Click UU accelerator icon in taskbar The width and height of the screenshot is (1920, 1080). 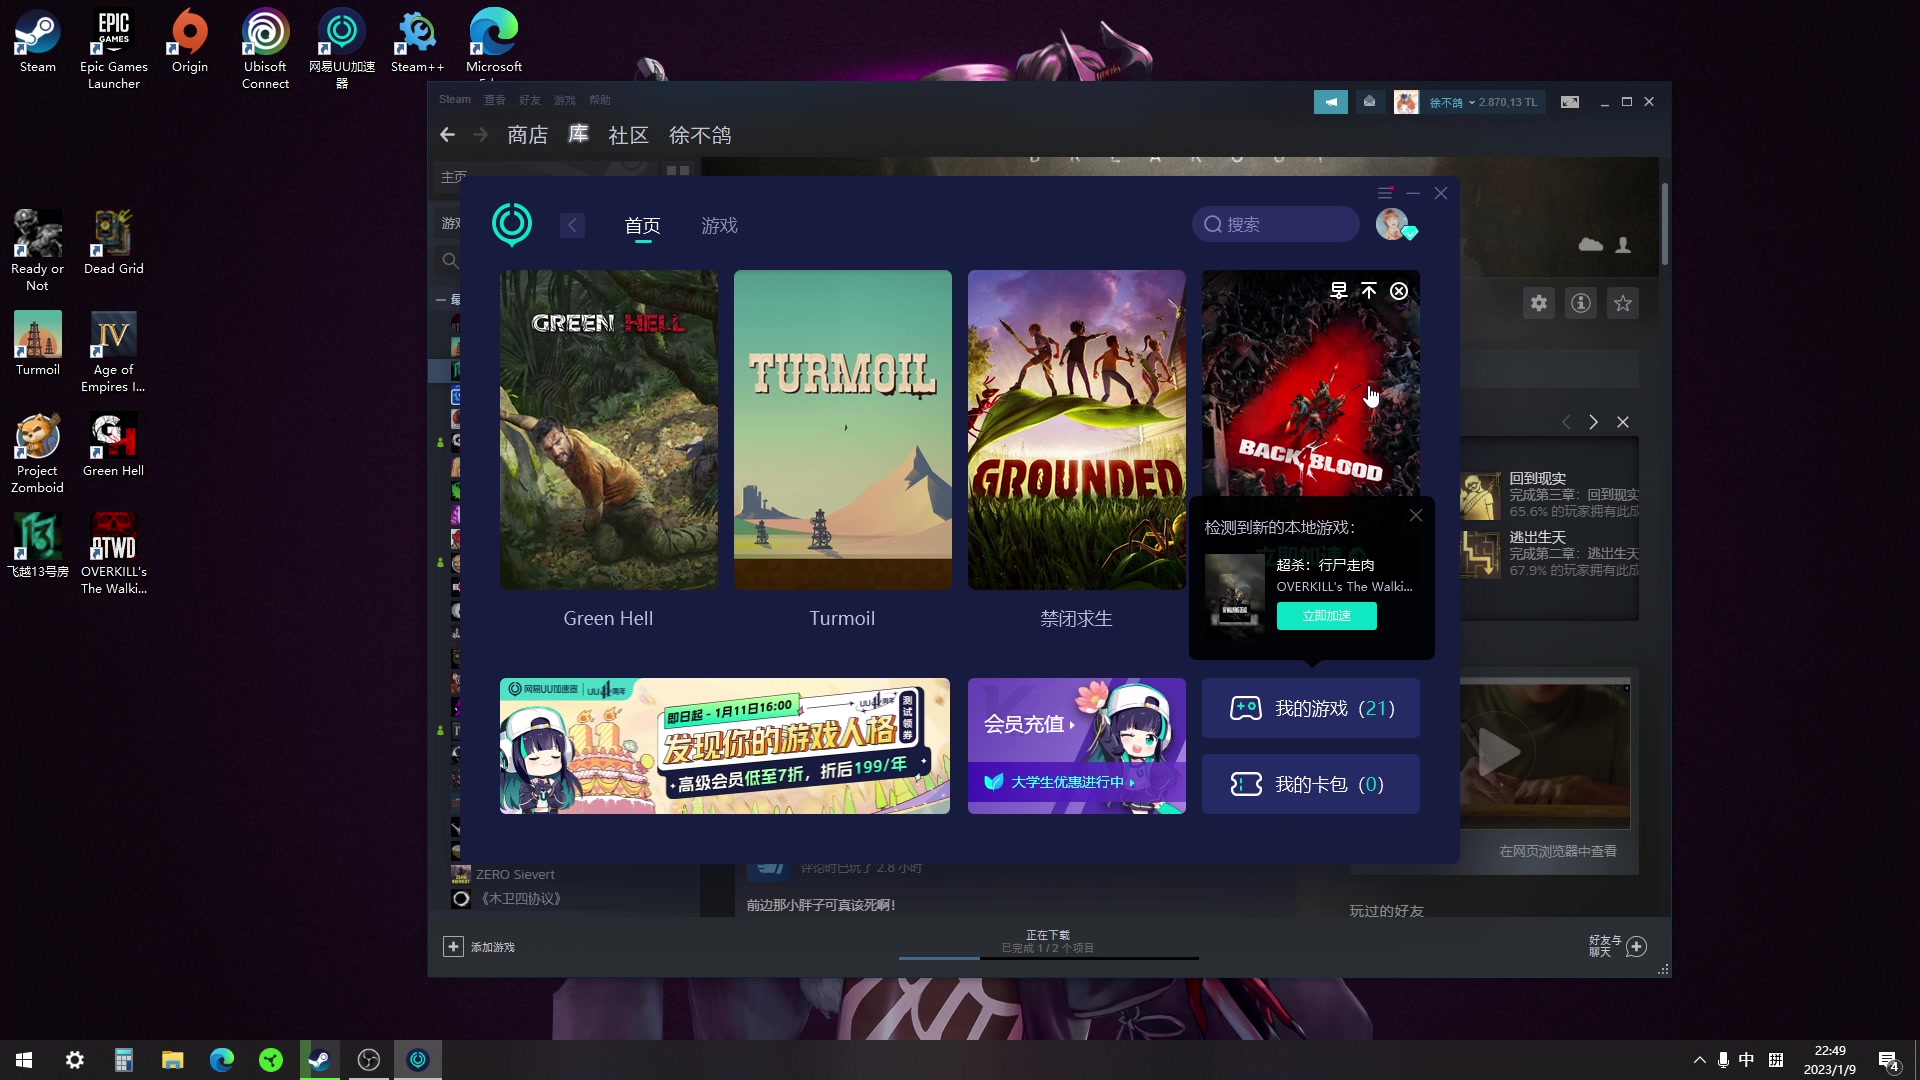[418, 1060]
